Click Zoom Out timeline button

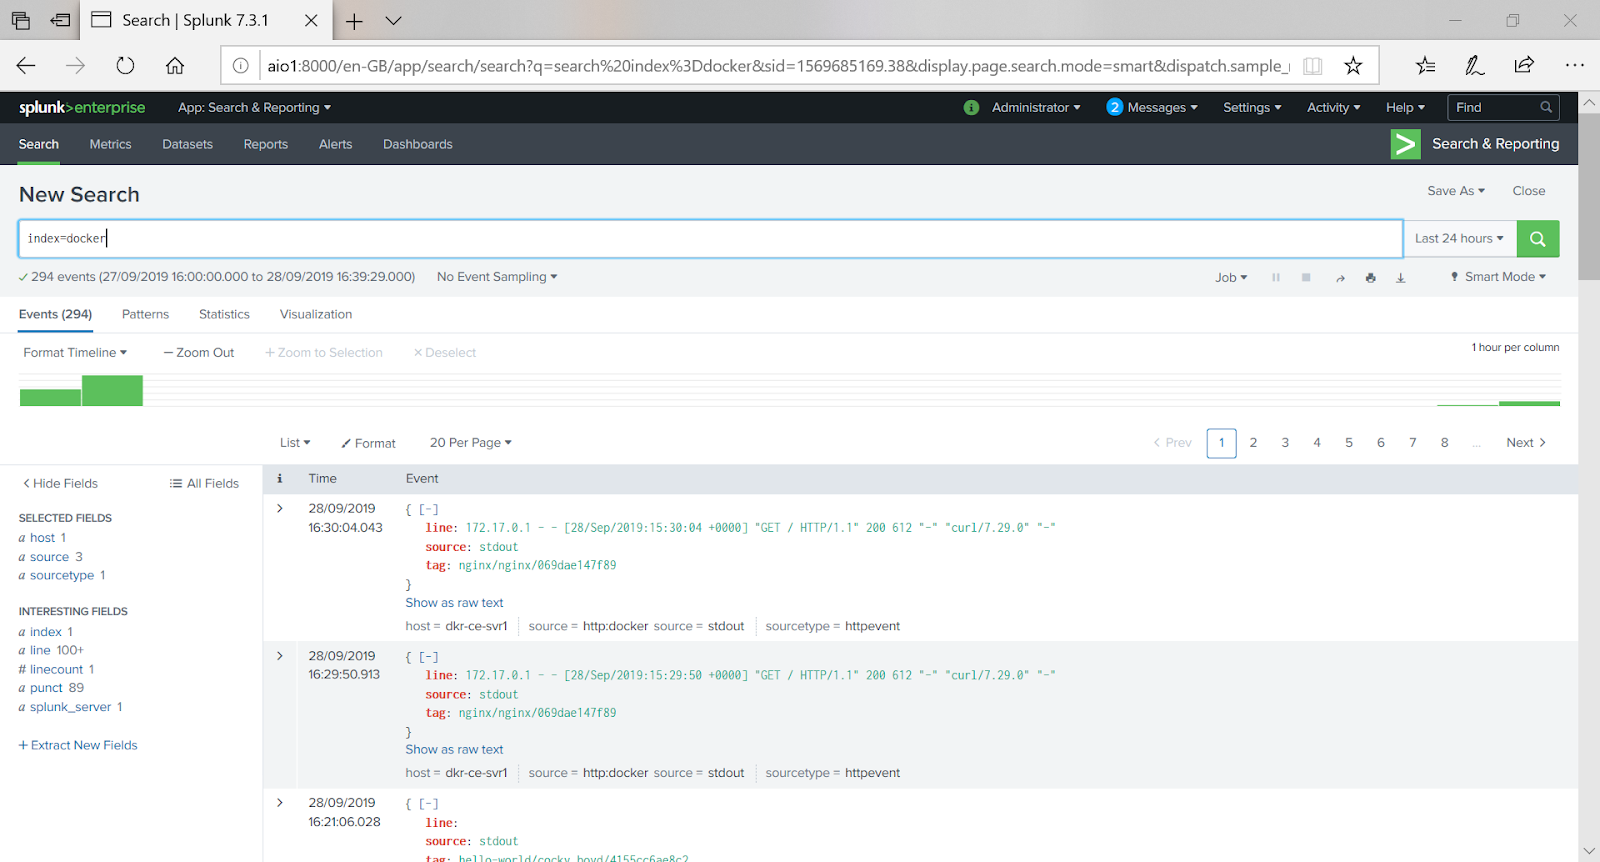(199, 353)
